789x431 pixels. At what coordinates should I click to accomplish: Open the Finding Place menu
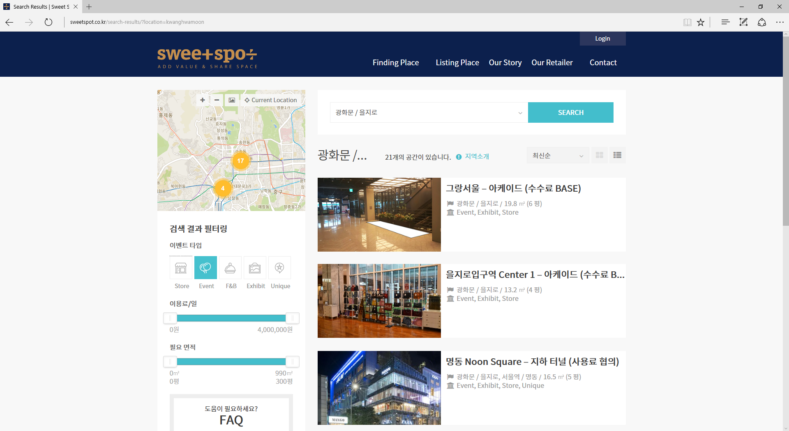pos(395,62)
